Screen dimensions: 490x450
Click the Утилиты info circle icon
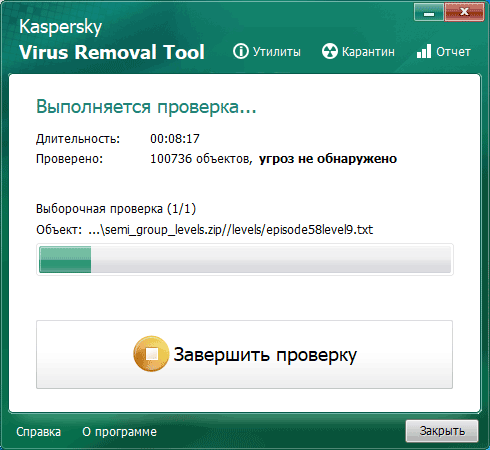[x=241, y=51]
